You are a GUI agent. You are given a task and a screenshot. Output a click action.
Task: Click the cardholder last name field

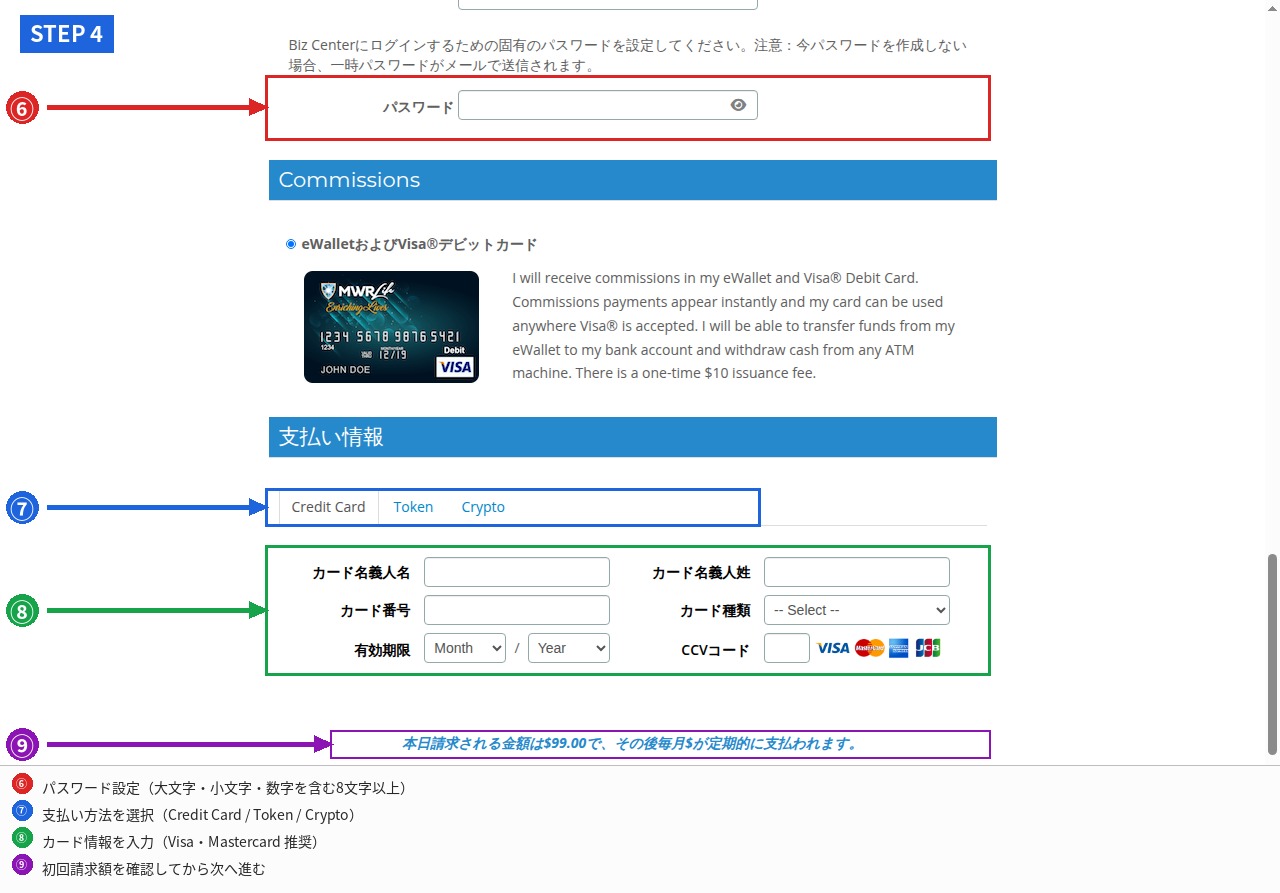click(x=857, y=572)
